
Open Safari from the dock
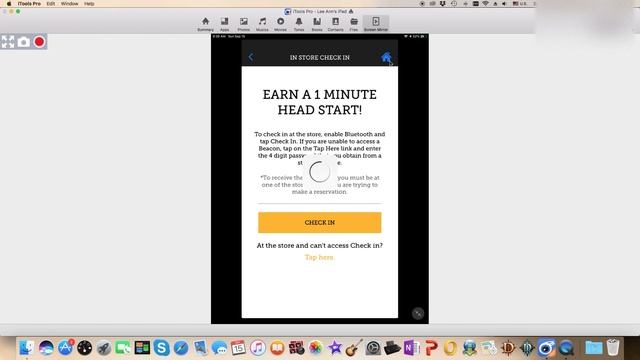[x=181, y=348]
